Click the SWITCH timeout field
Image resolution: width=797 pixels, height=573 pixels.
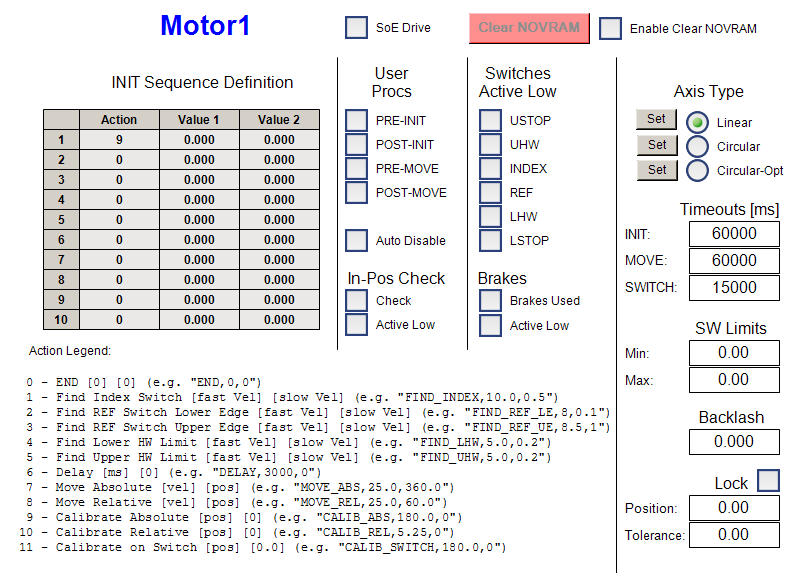pyautogui.click(x=734, y=287)
